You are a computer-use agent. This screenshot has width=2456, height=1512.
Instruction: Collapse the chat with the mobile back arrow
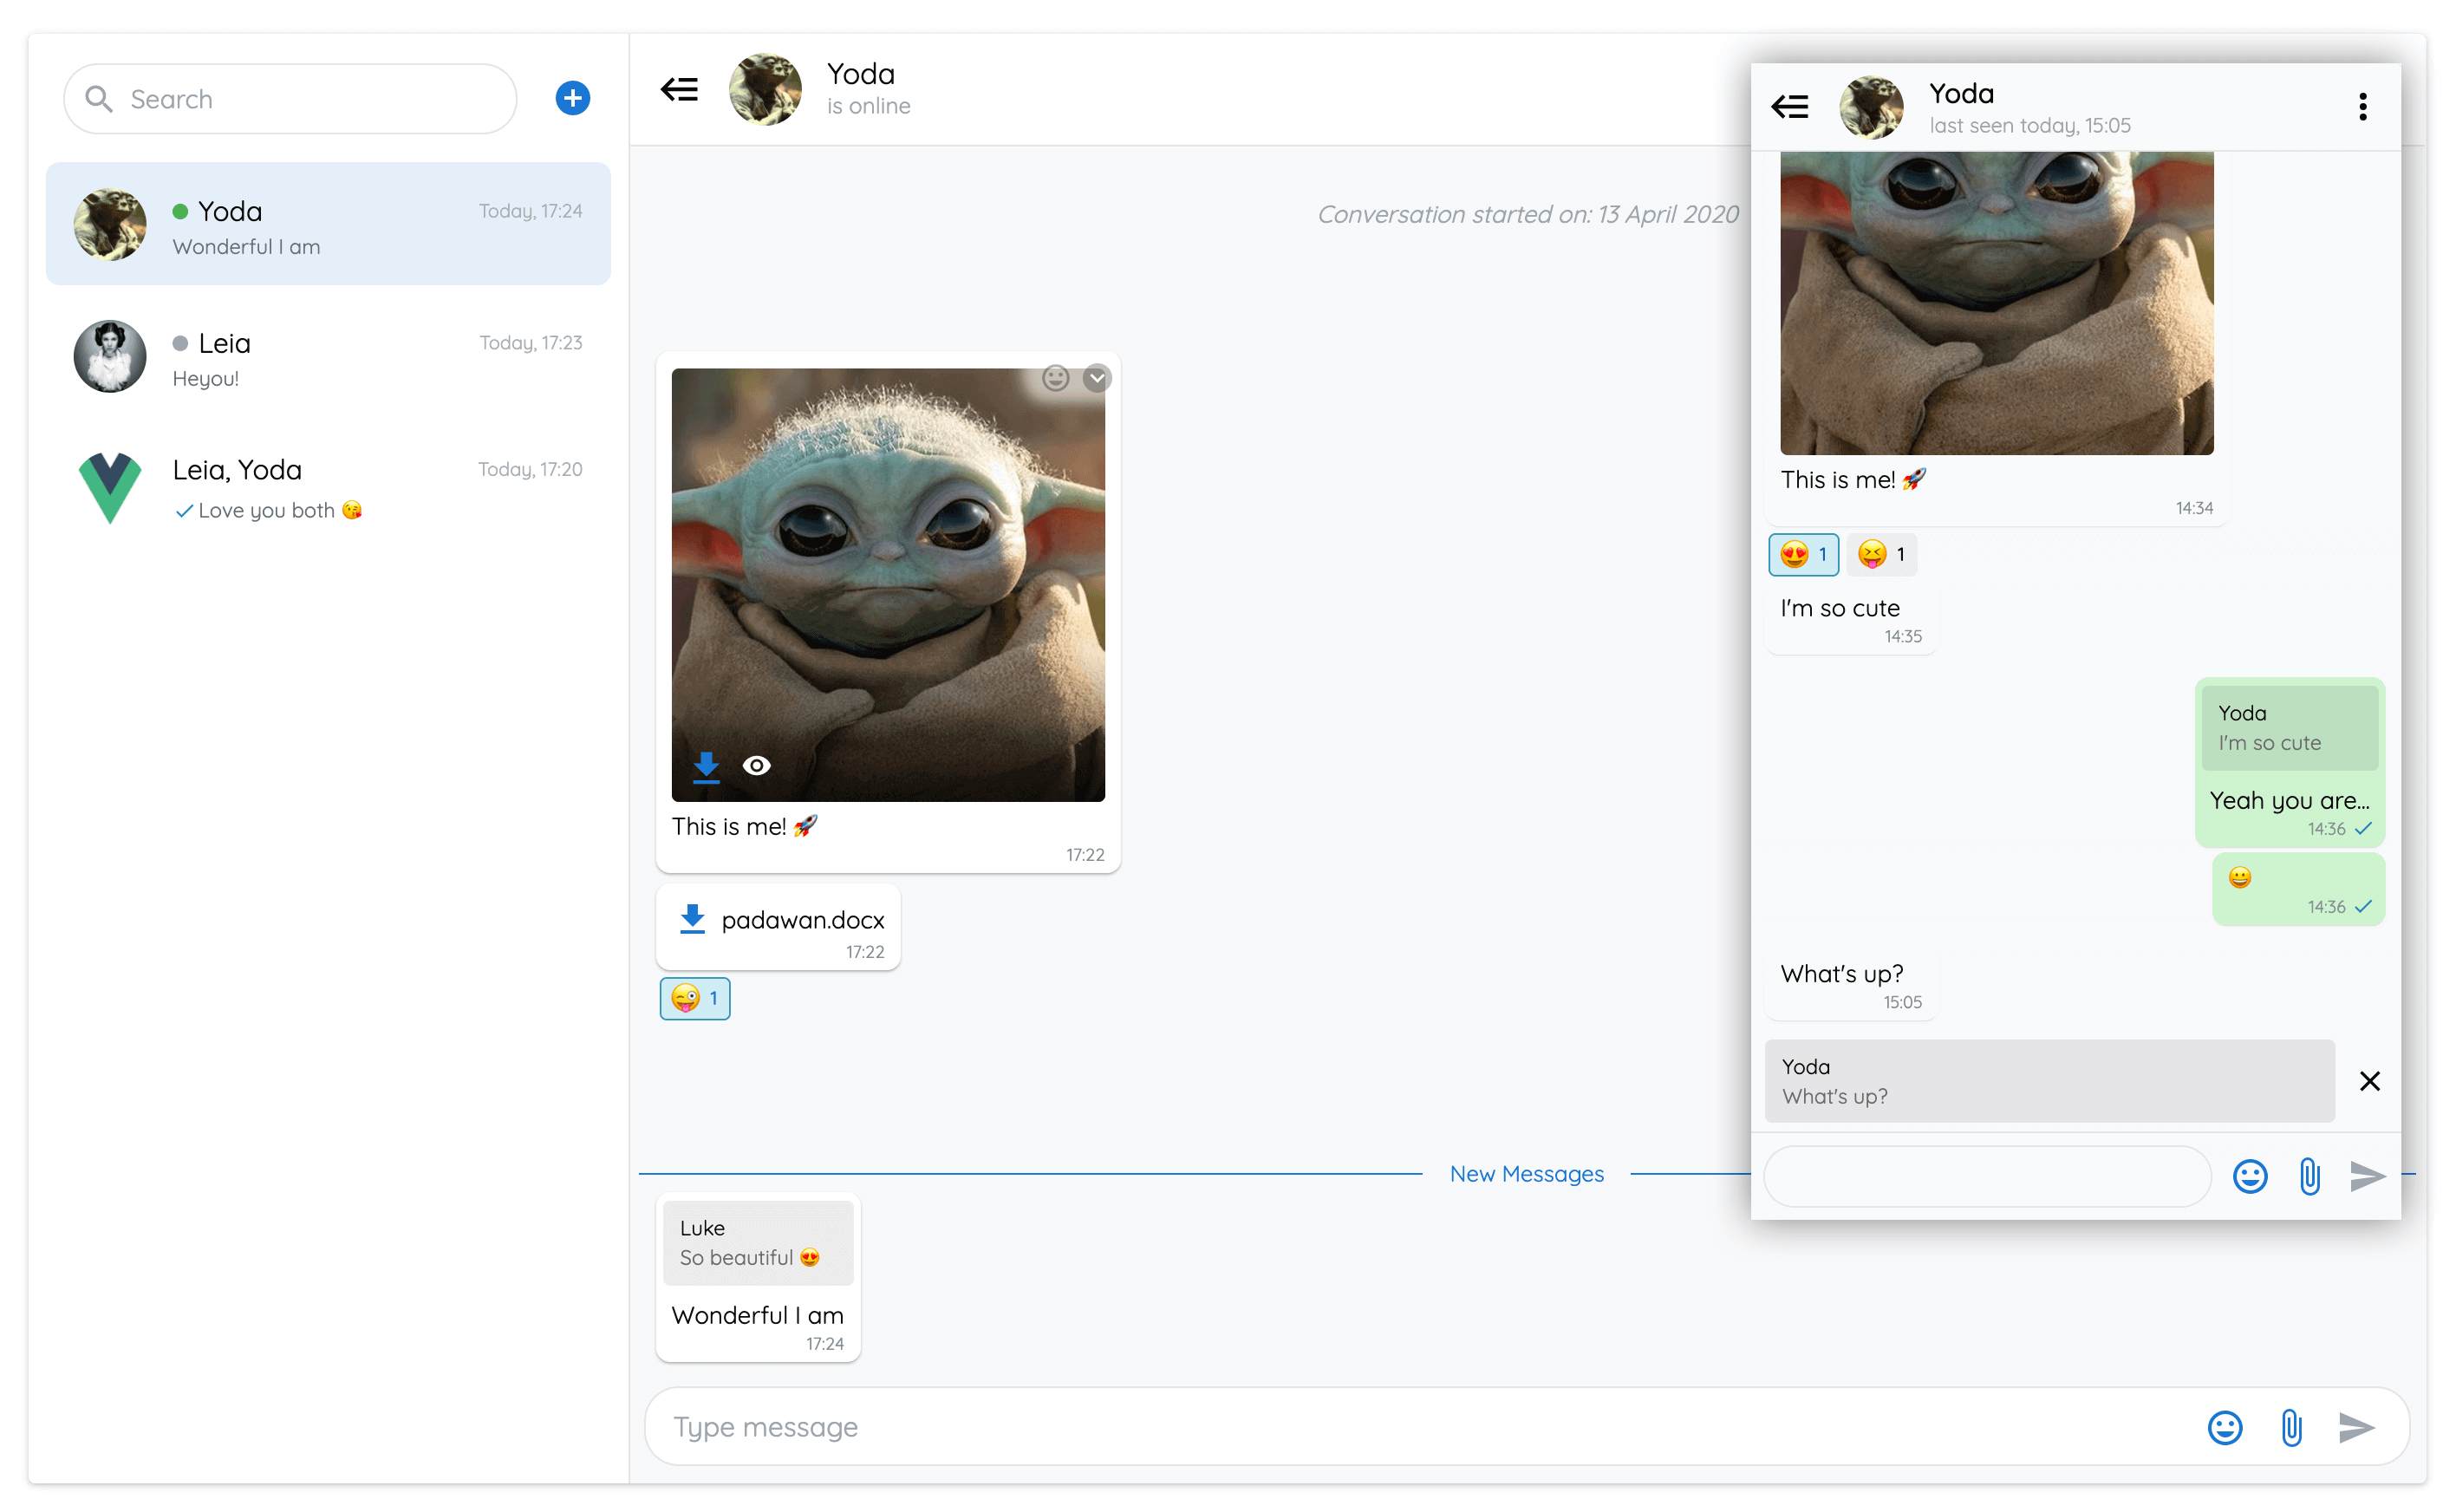coord(1790,106)
